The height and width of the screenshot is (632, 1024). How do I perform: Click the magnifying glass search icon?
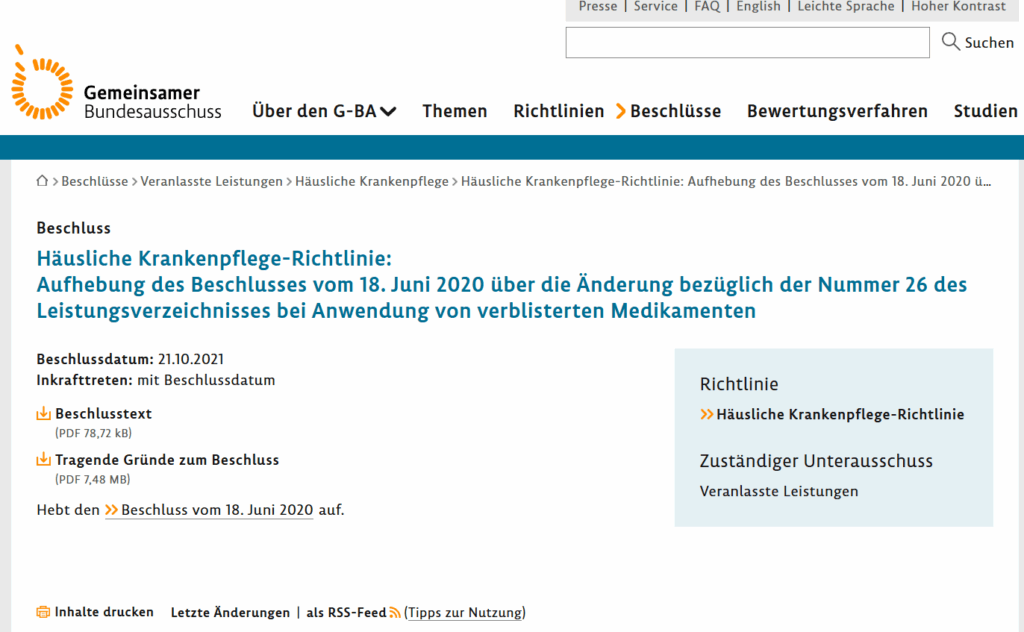[x=950, y=42]
